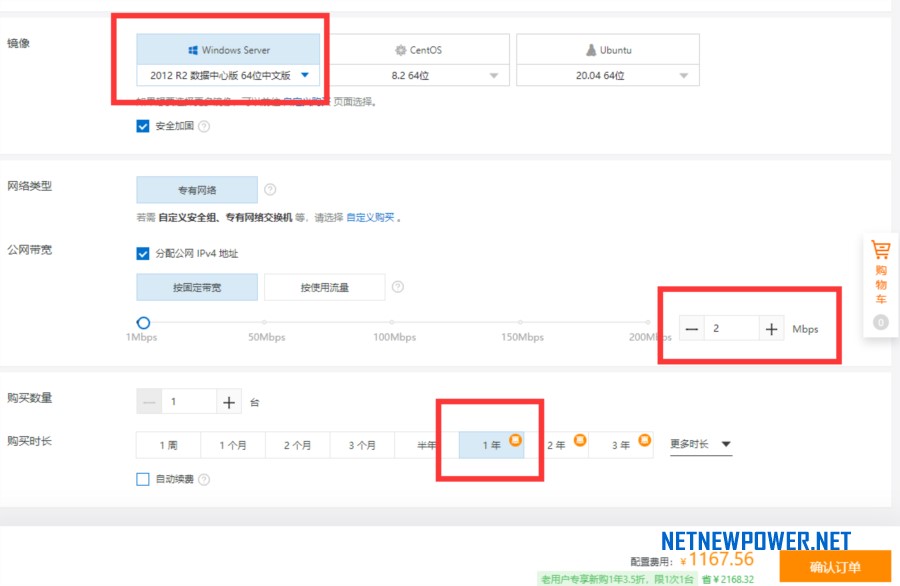Decrease bandwidth with the minus button

pos(692,329)
